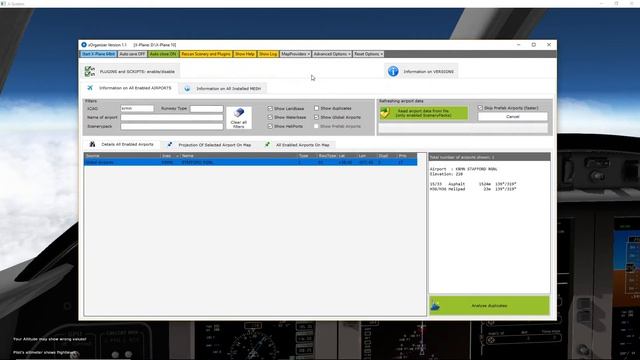Screen dimensions: 640x360
Task: Toggle Show HeliPorts checkbox
Action: pyautogui.click(x=270, y=126)
